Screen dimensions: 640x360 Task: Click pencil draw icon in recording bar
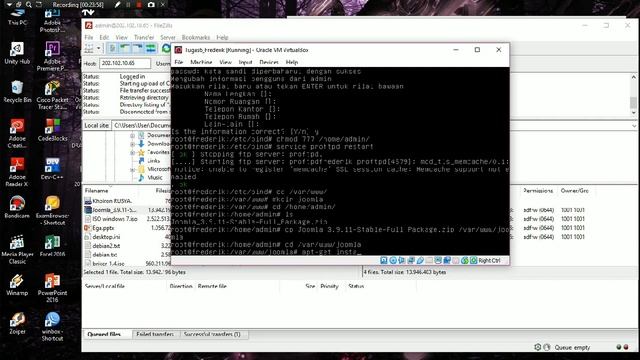(x=118, y=5)
